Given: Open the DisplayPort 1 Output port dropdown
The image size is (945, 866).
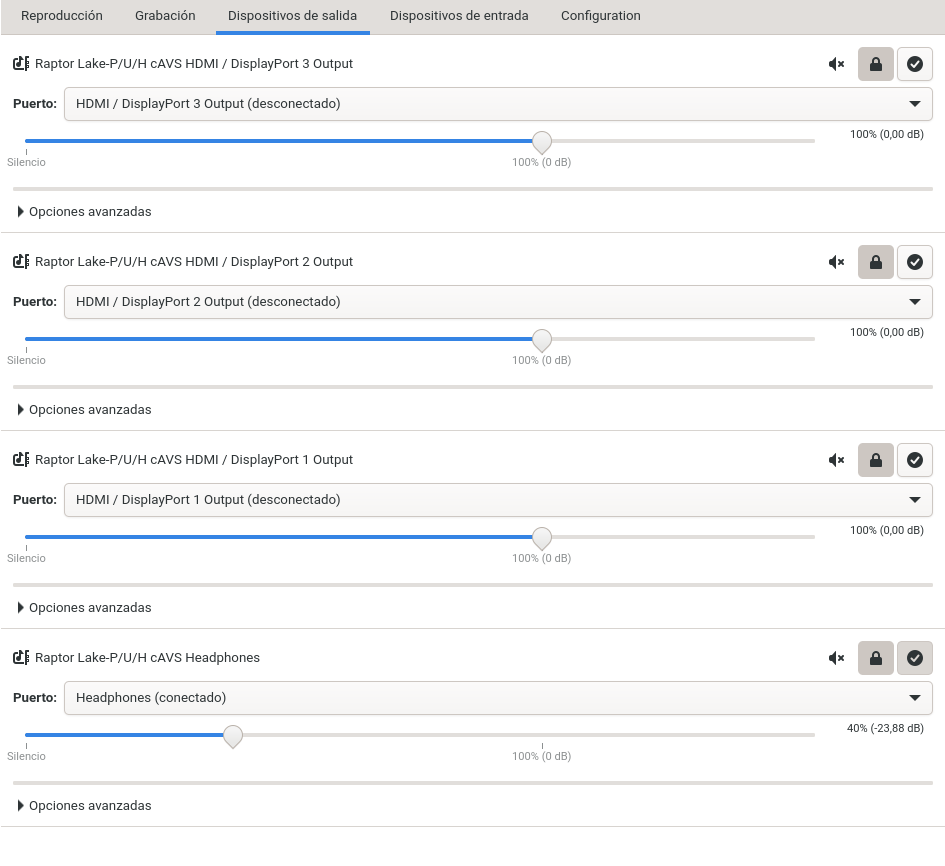Looking at the screenshot, I should (x=498, y=500).
